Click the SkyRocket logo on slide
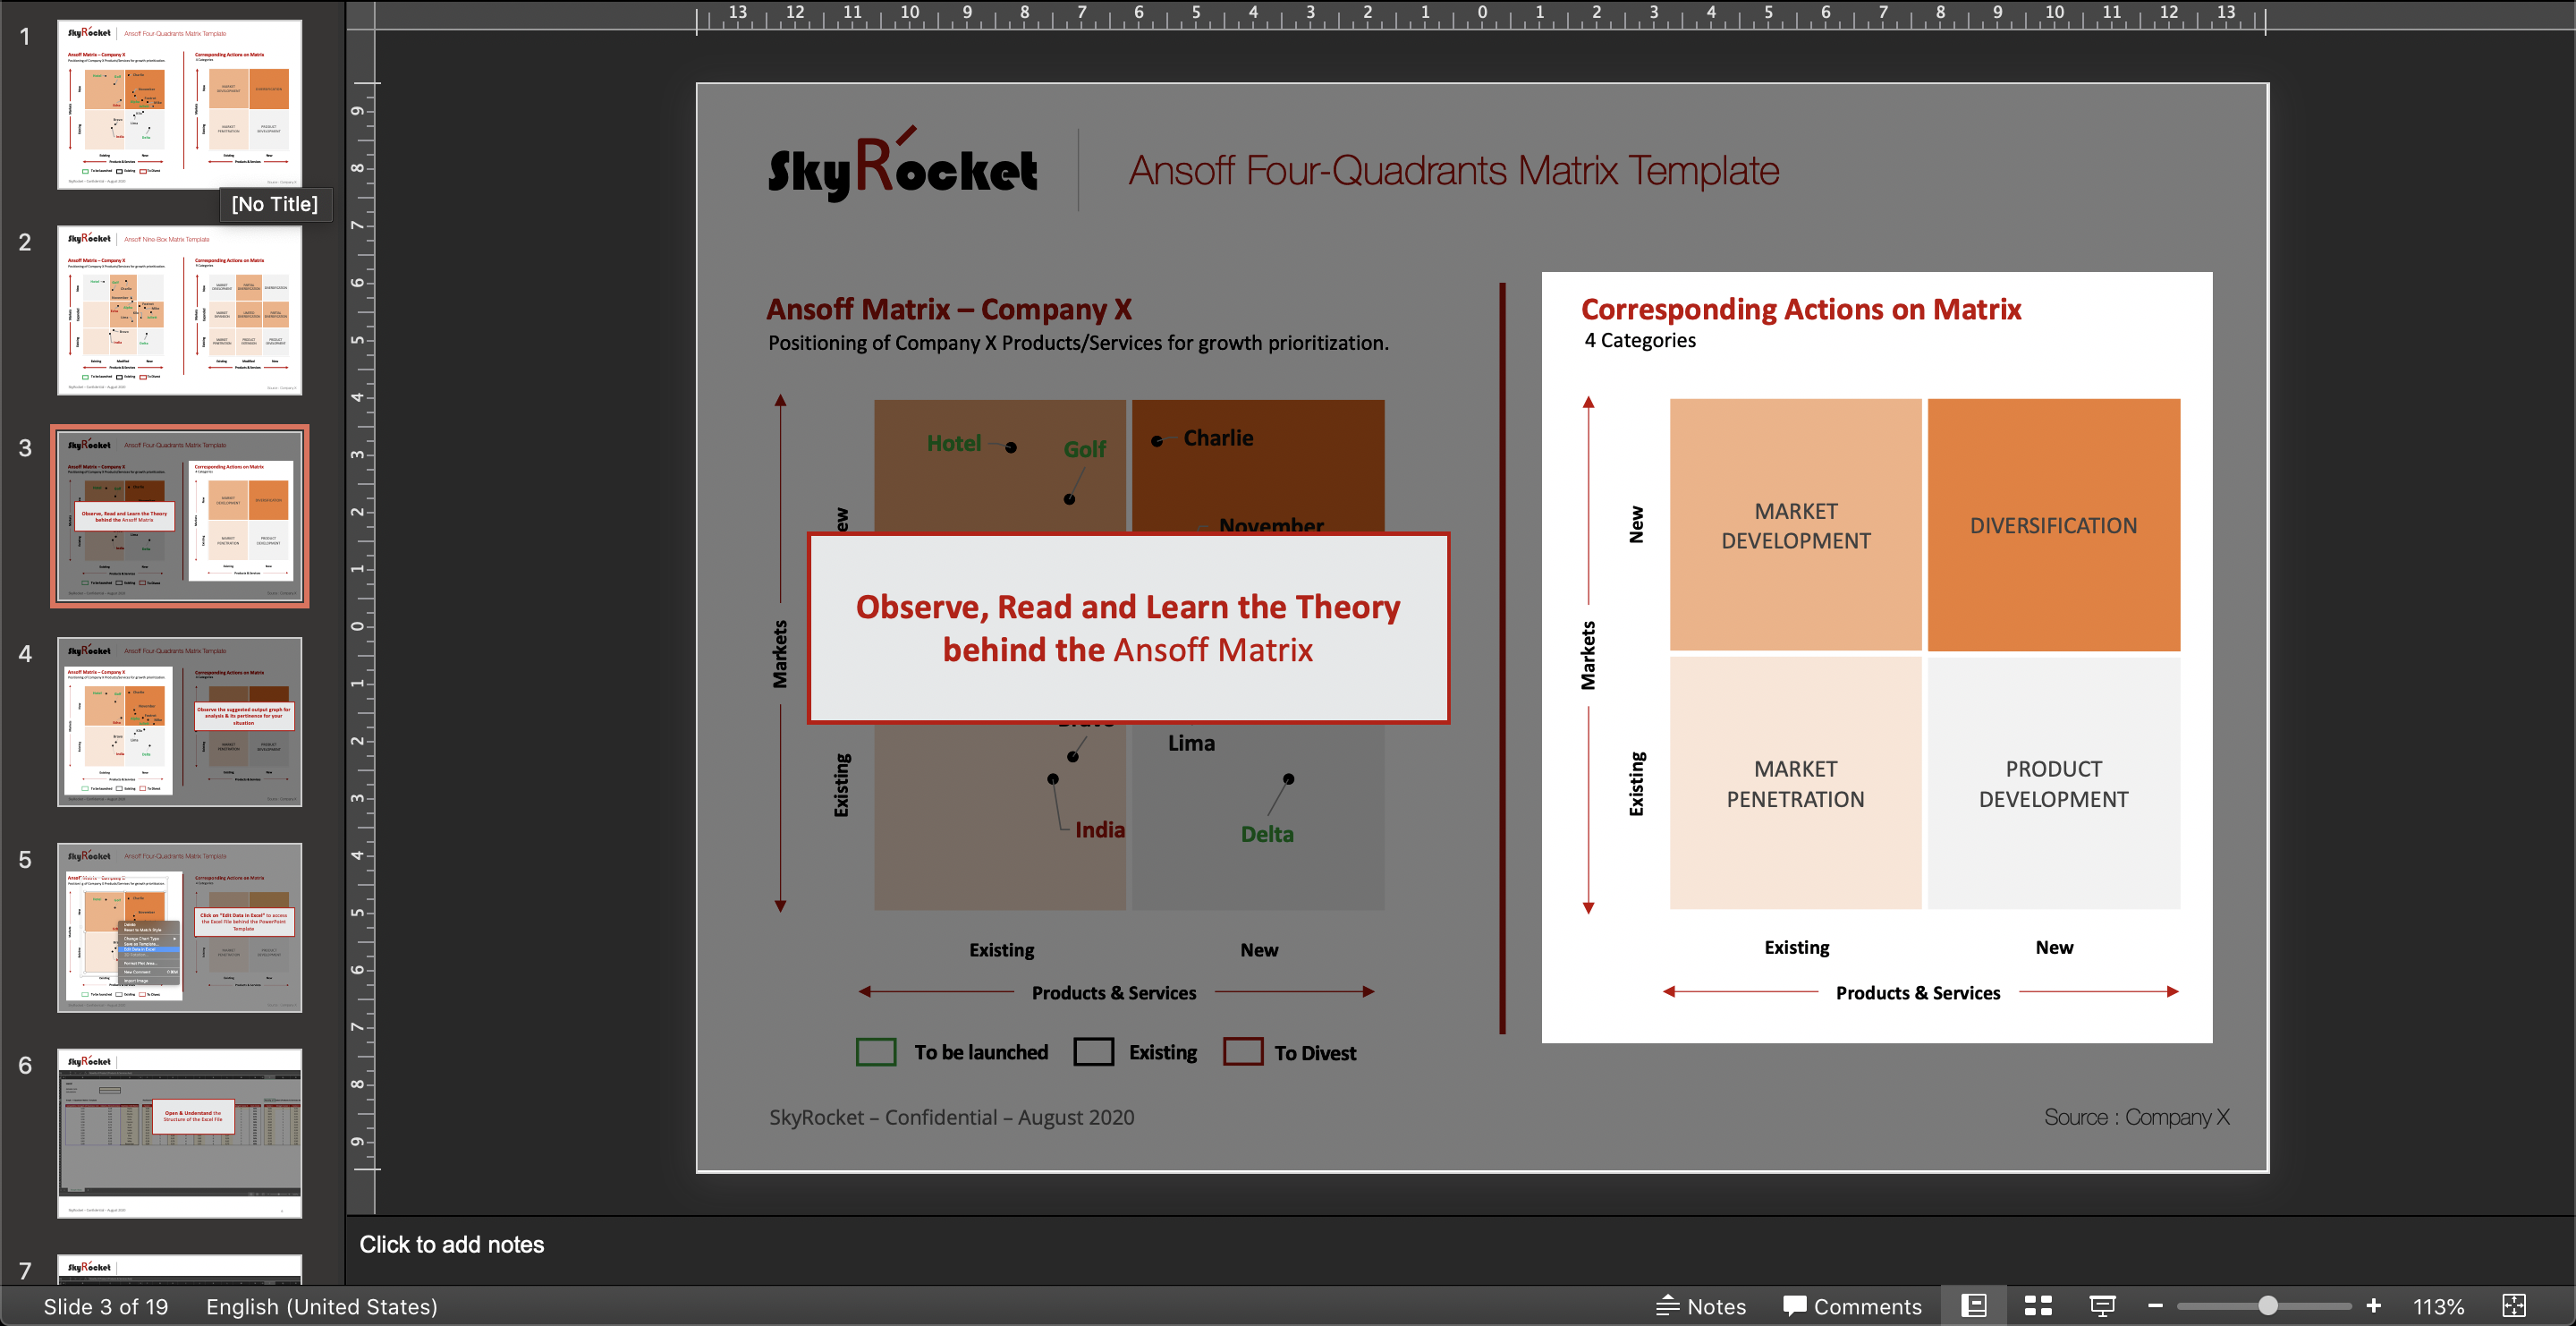 point(902,165)
